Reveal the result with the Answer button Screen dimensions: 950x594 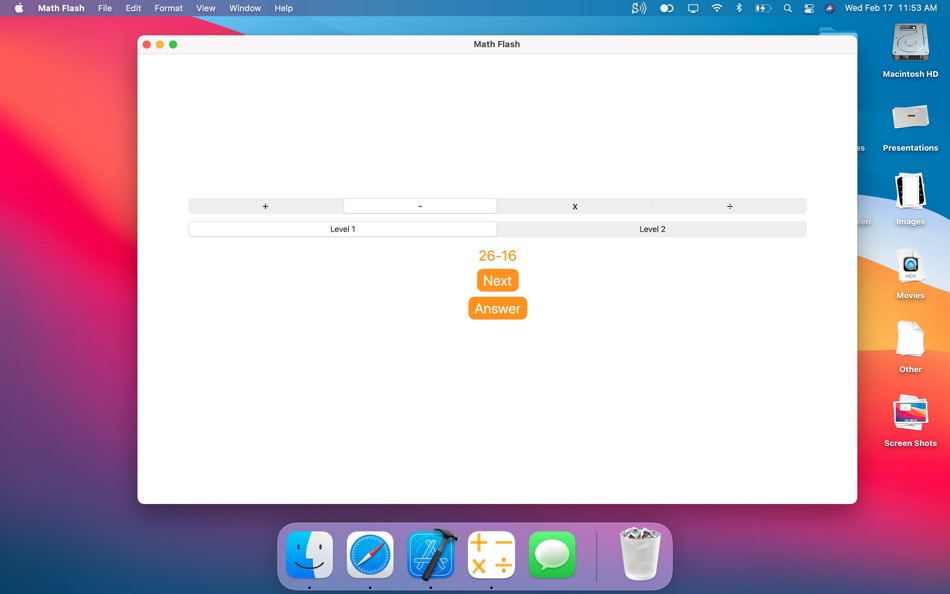tap(497, 309)
